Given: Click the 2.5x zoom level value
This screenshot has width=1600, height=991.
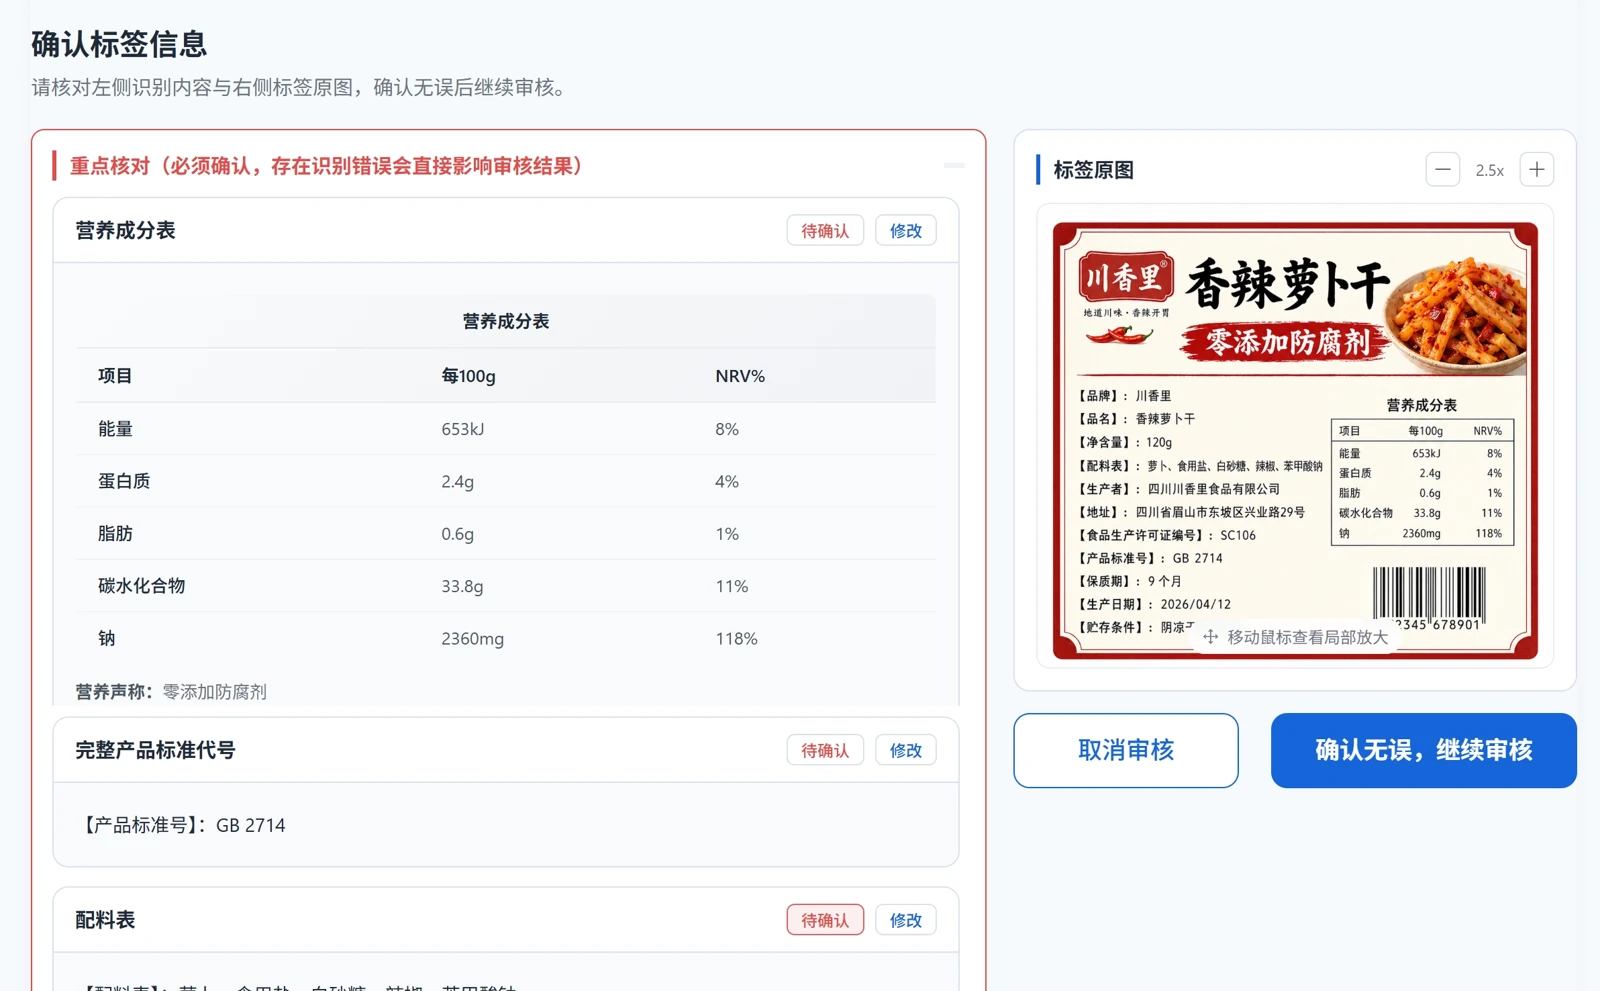Looking at the screenshot, I should [1489, 170].
